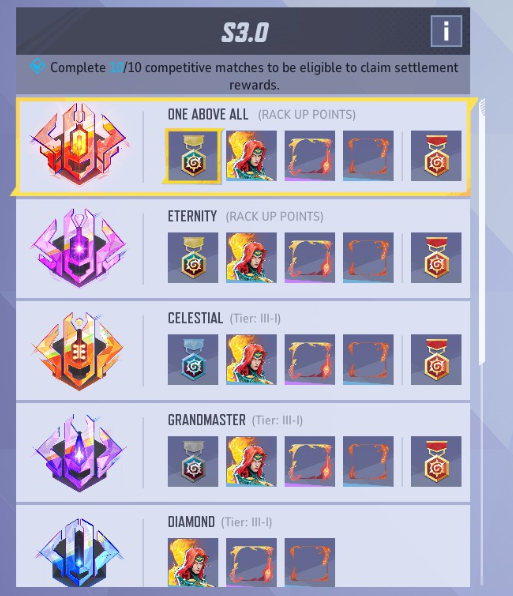Click the rank list scrollbar
Viewport: 513px width, 596px height.
pos(482,232)
